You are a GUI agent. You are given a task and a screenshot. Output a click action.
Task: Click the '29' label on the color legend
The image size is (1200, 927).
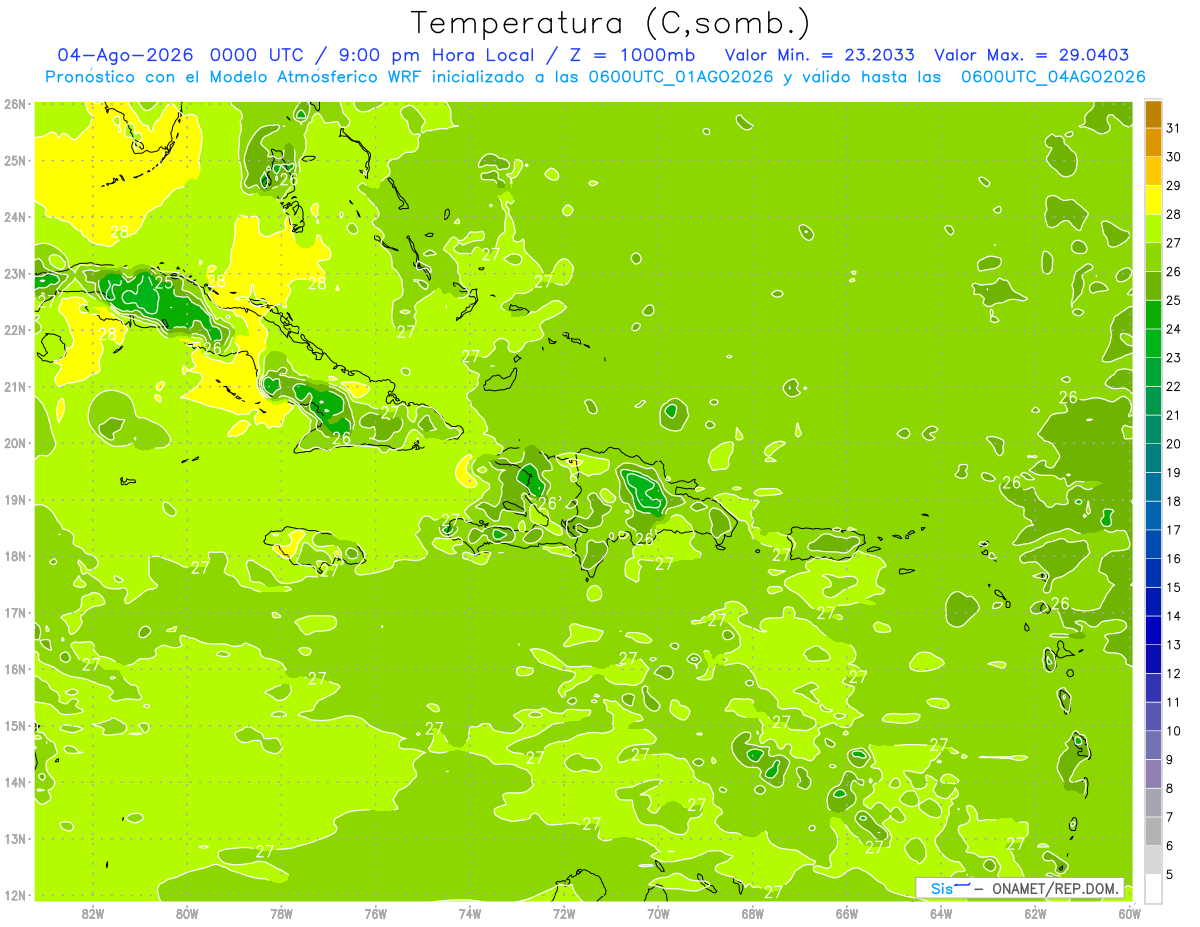[x=1174, y=185]
